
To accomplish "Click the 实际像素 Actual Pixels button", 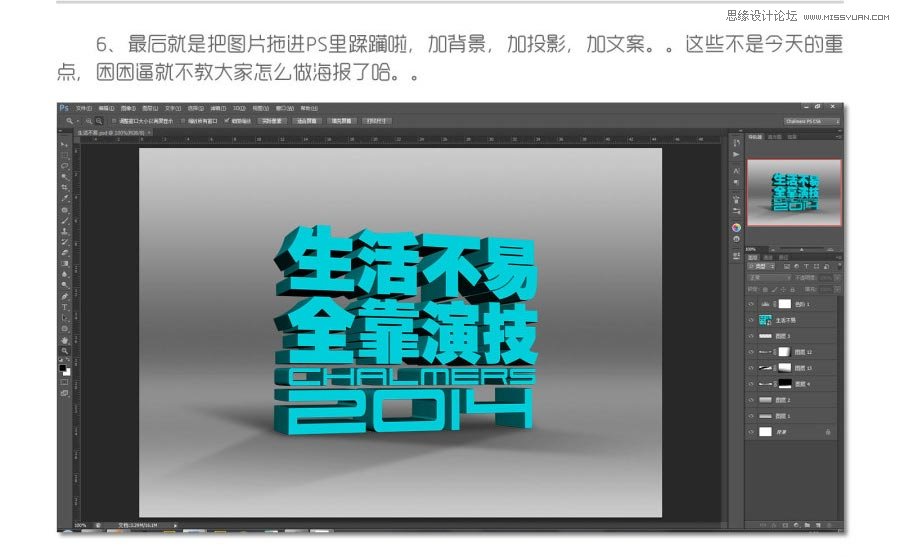I will [273, 121].
